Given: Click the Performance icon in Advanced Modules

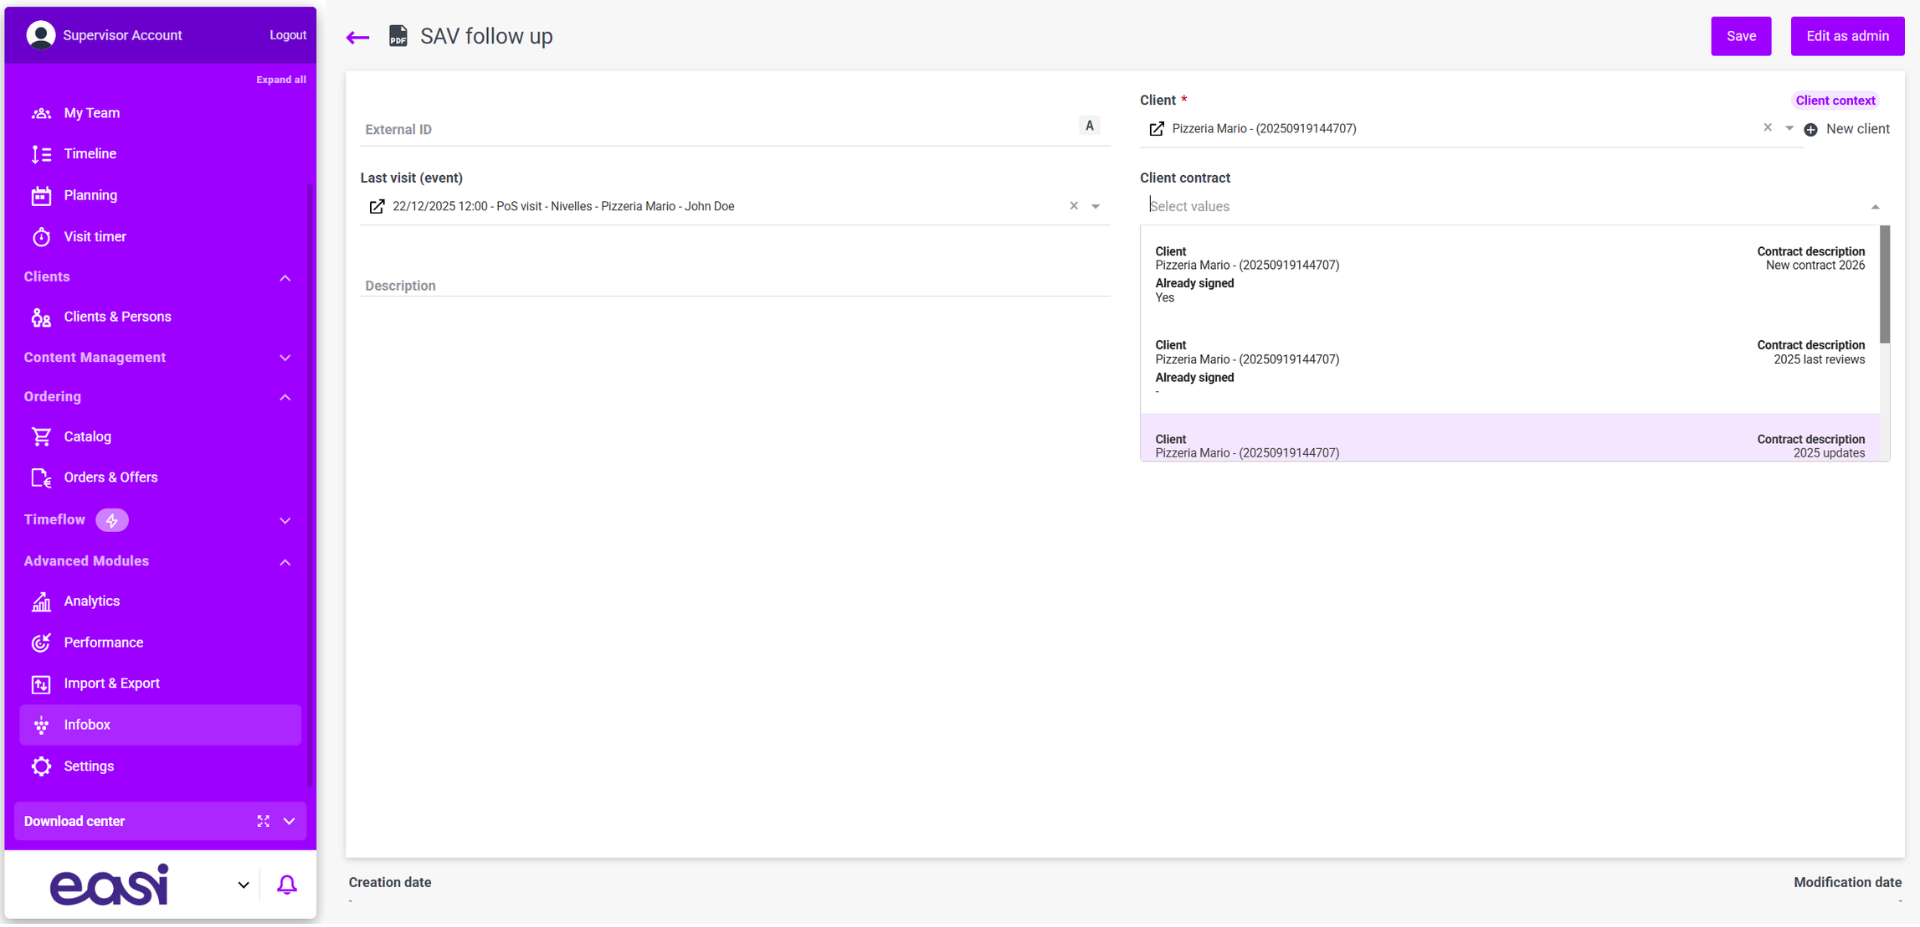Looking at the screenshot, I should coord(41,642).
